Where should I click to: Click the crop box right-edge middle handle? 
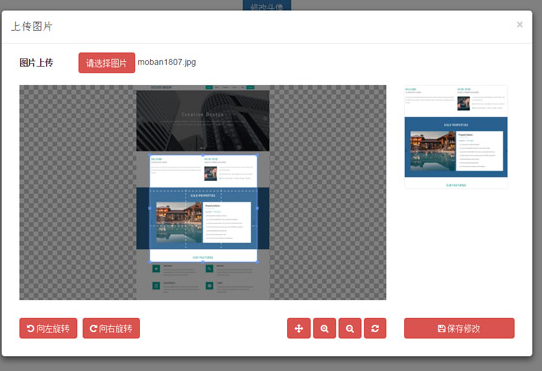coord(257,208)
